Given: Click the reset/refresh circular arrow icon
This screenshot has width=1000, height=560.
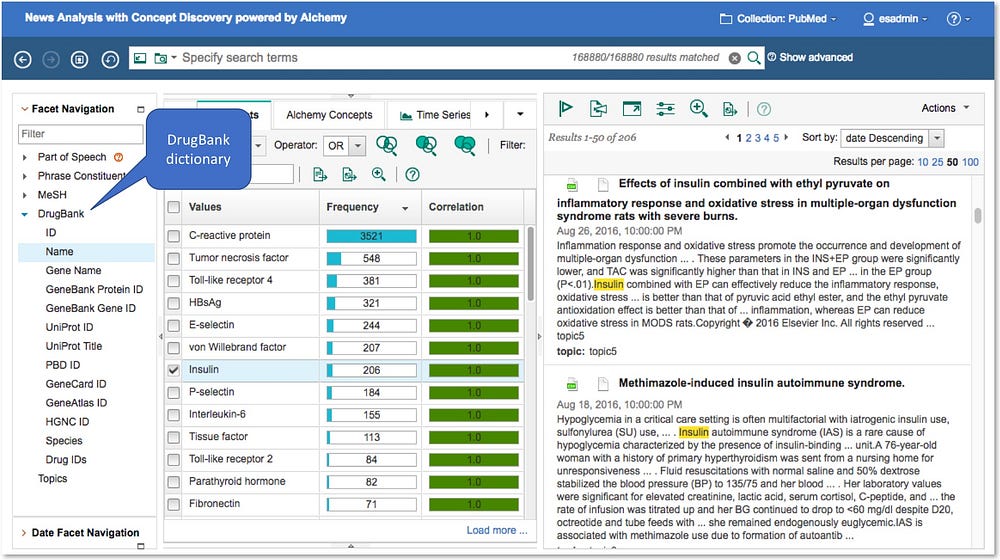Looking at the screenshot, I should 110,60.
